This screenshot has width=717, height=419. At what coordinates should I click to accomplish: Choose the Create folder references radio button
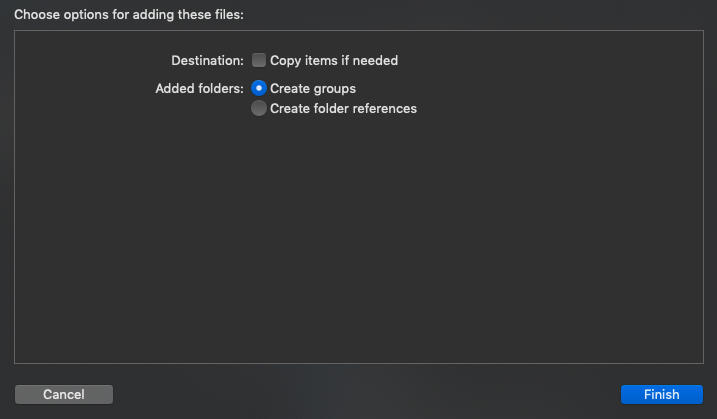(x=259, y=108)
